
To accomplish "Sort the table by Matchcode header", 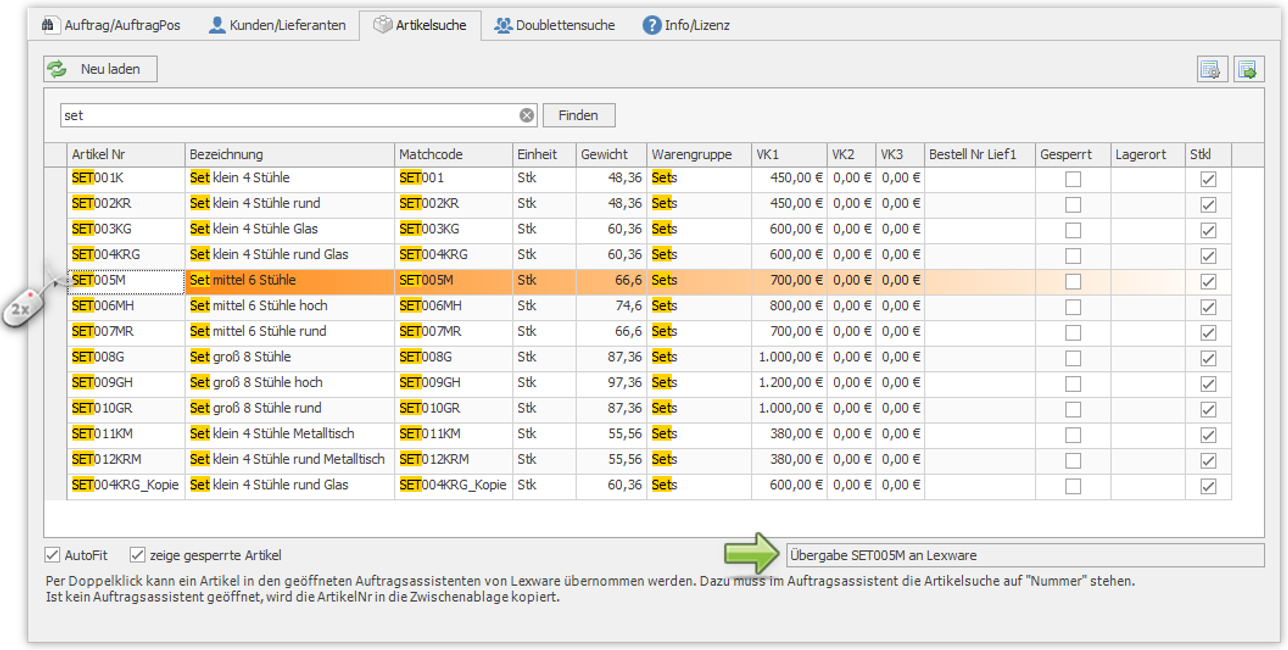I will click(x=453, y=155).
